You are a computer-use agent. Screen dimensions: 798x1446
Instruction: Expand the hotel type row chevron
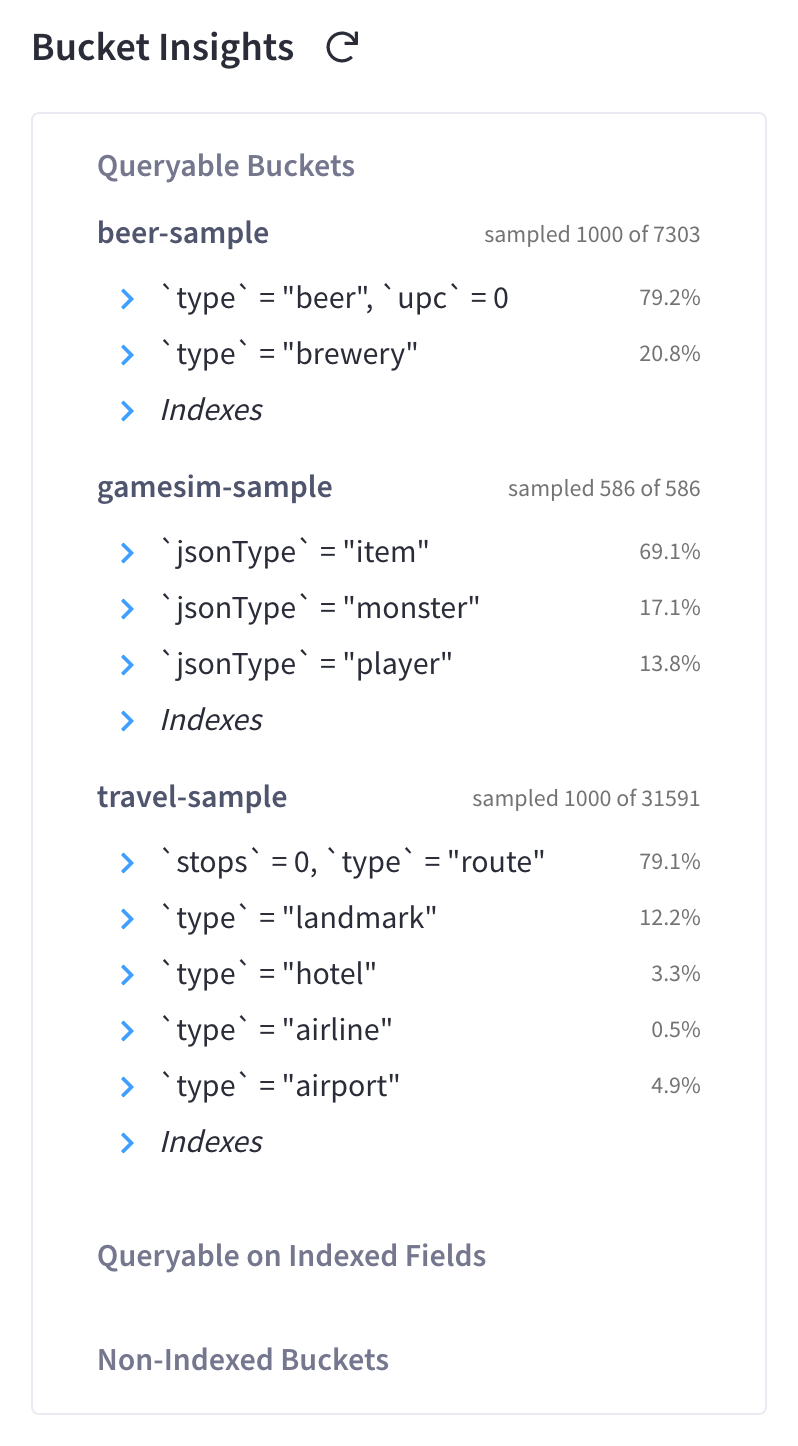click(127, 974)
